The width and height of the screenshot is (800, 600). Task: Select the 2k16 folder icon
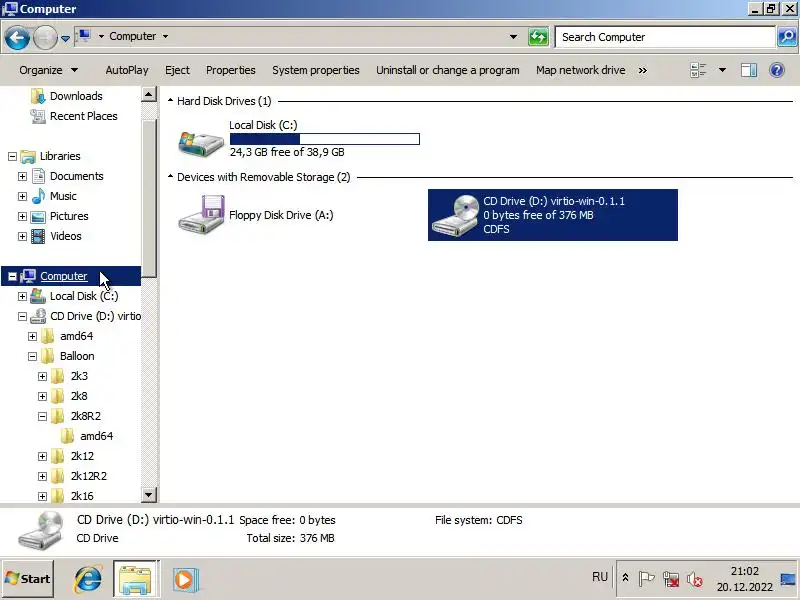coord(58,496)
